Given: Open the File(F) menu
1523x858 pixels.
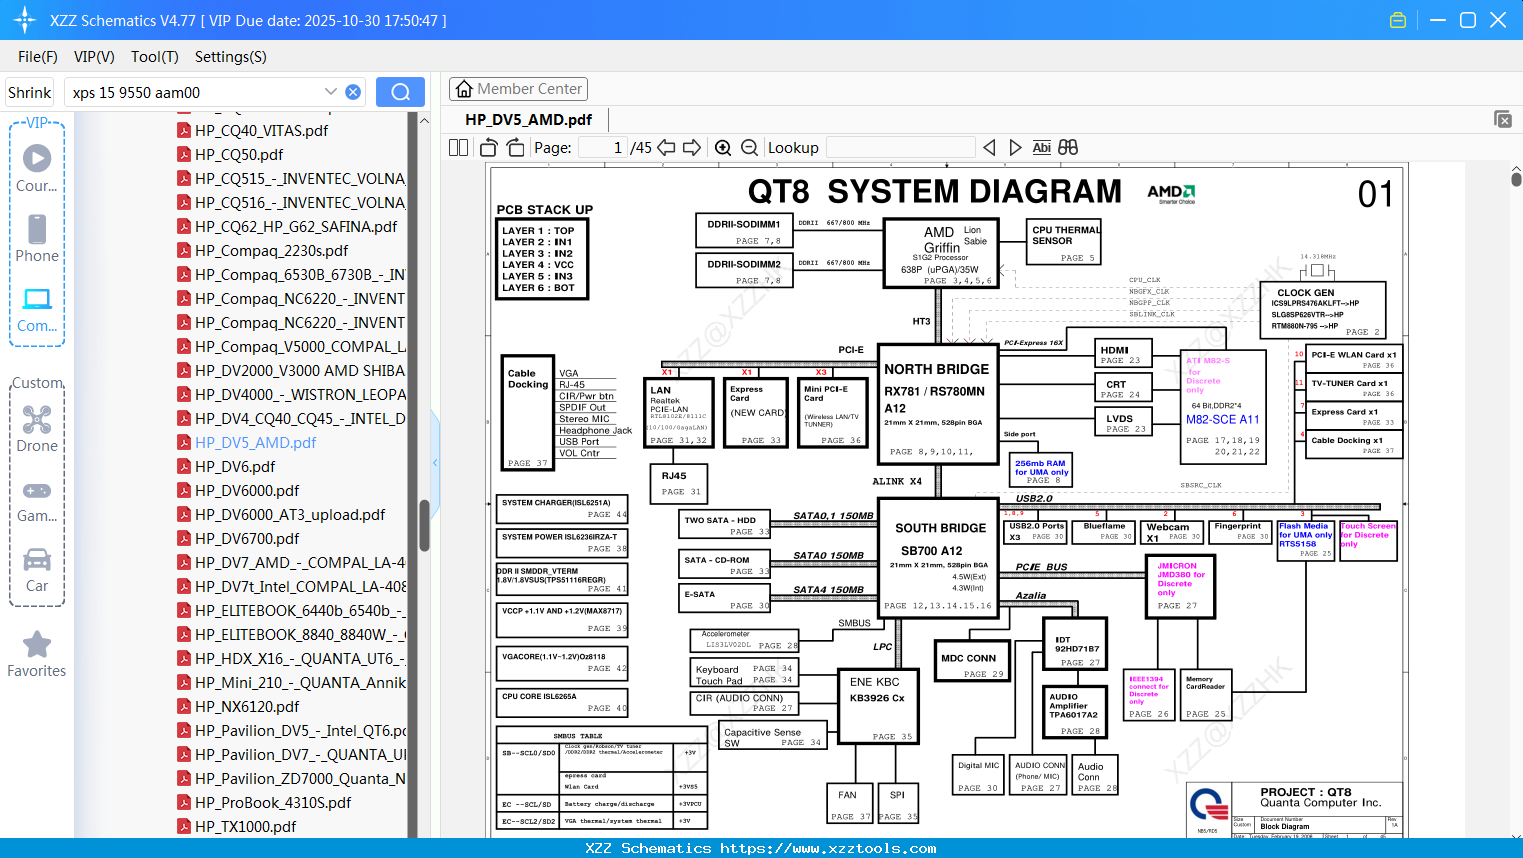Looking at the screenshot, I should tap(38, 57).
